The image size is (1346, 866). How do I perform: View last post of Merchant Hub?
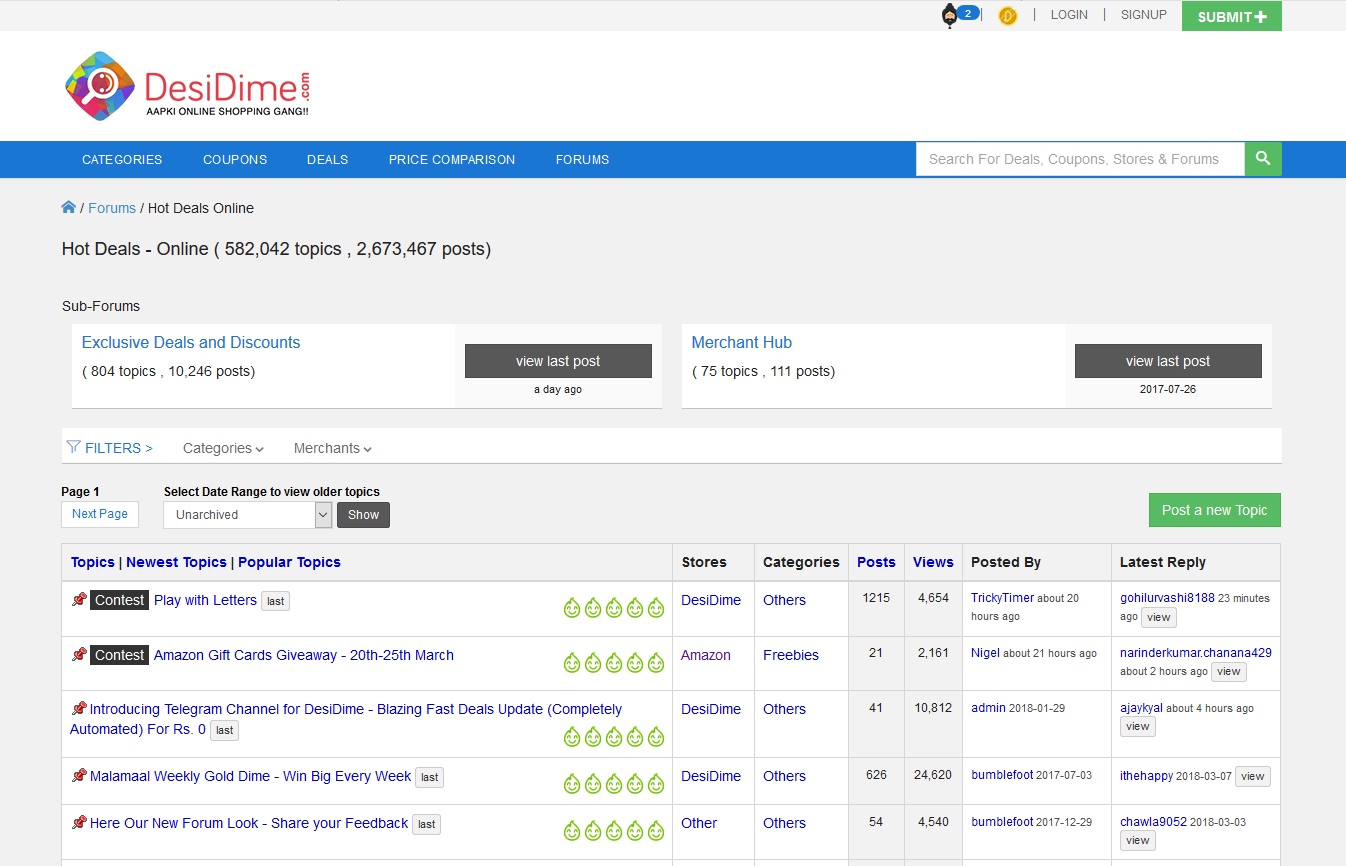pos(1168,361)
